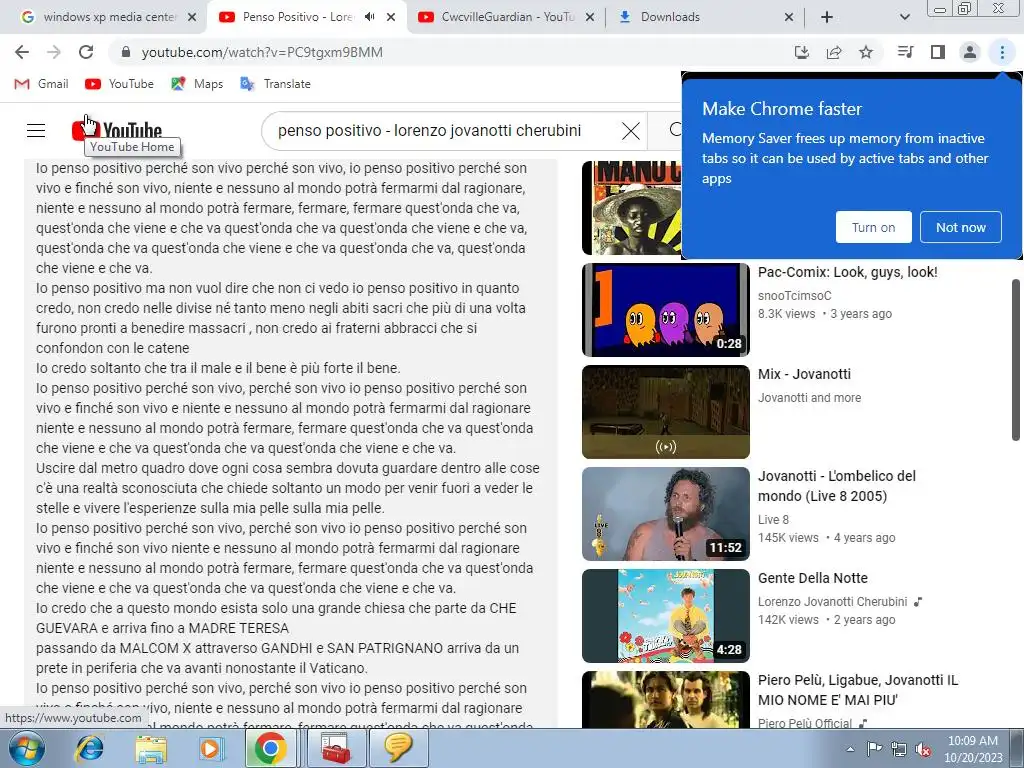Image resolution: width=1024 pixels, height=768 pixels.
Task: Click the Pac-Comix: Look, guys, look! title
Action: click(848, 272)
